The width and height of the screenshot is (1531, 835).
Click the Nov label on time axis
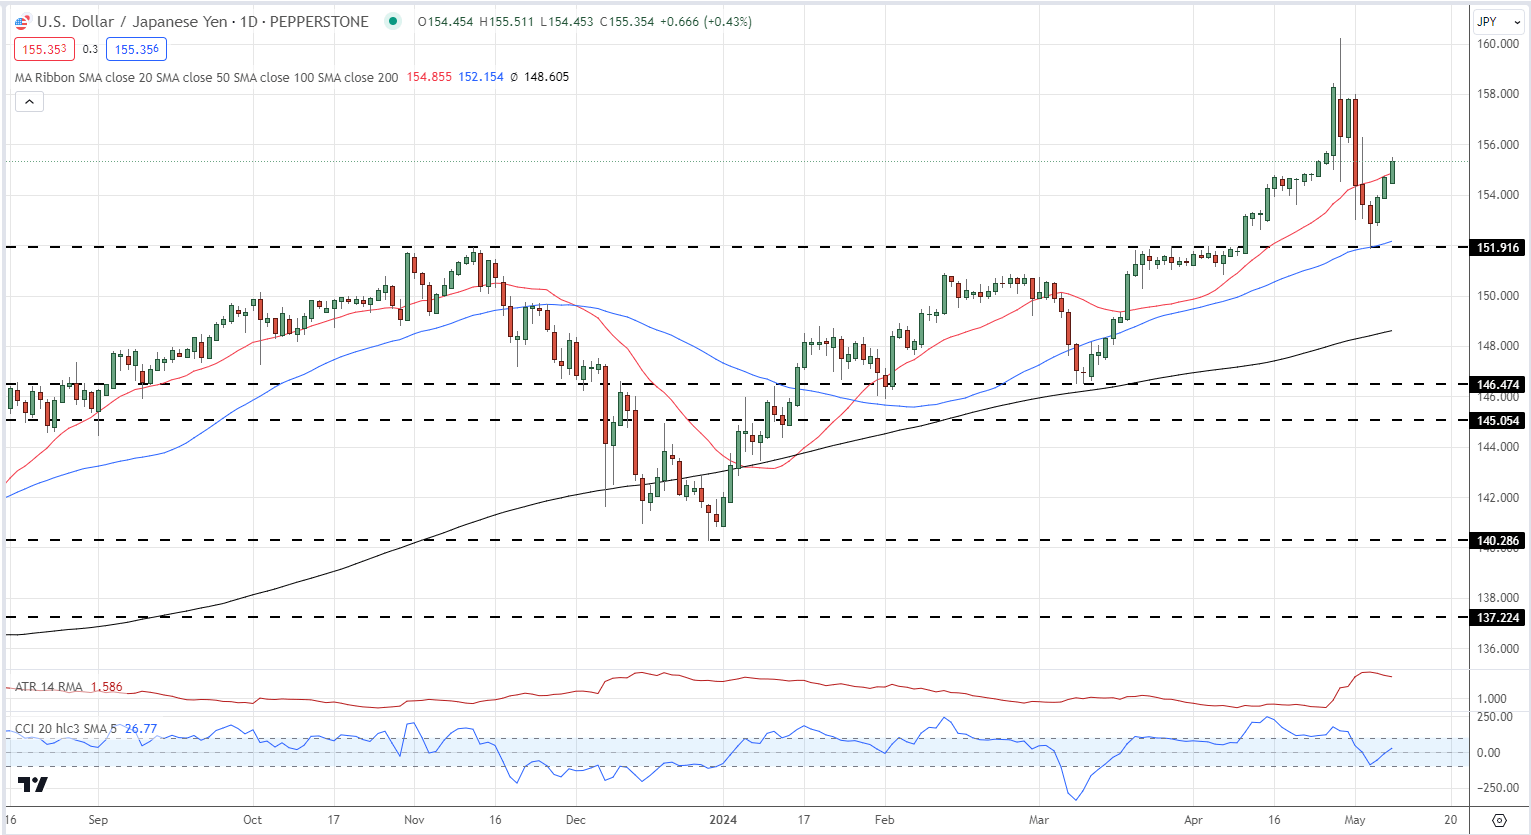pos(414,820)
